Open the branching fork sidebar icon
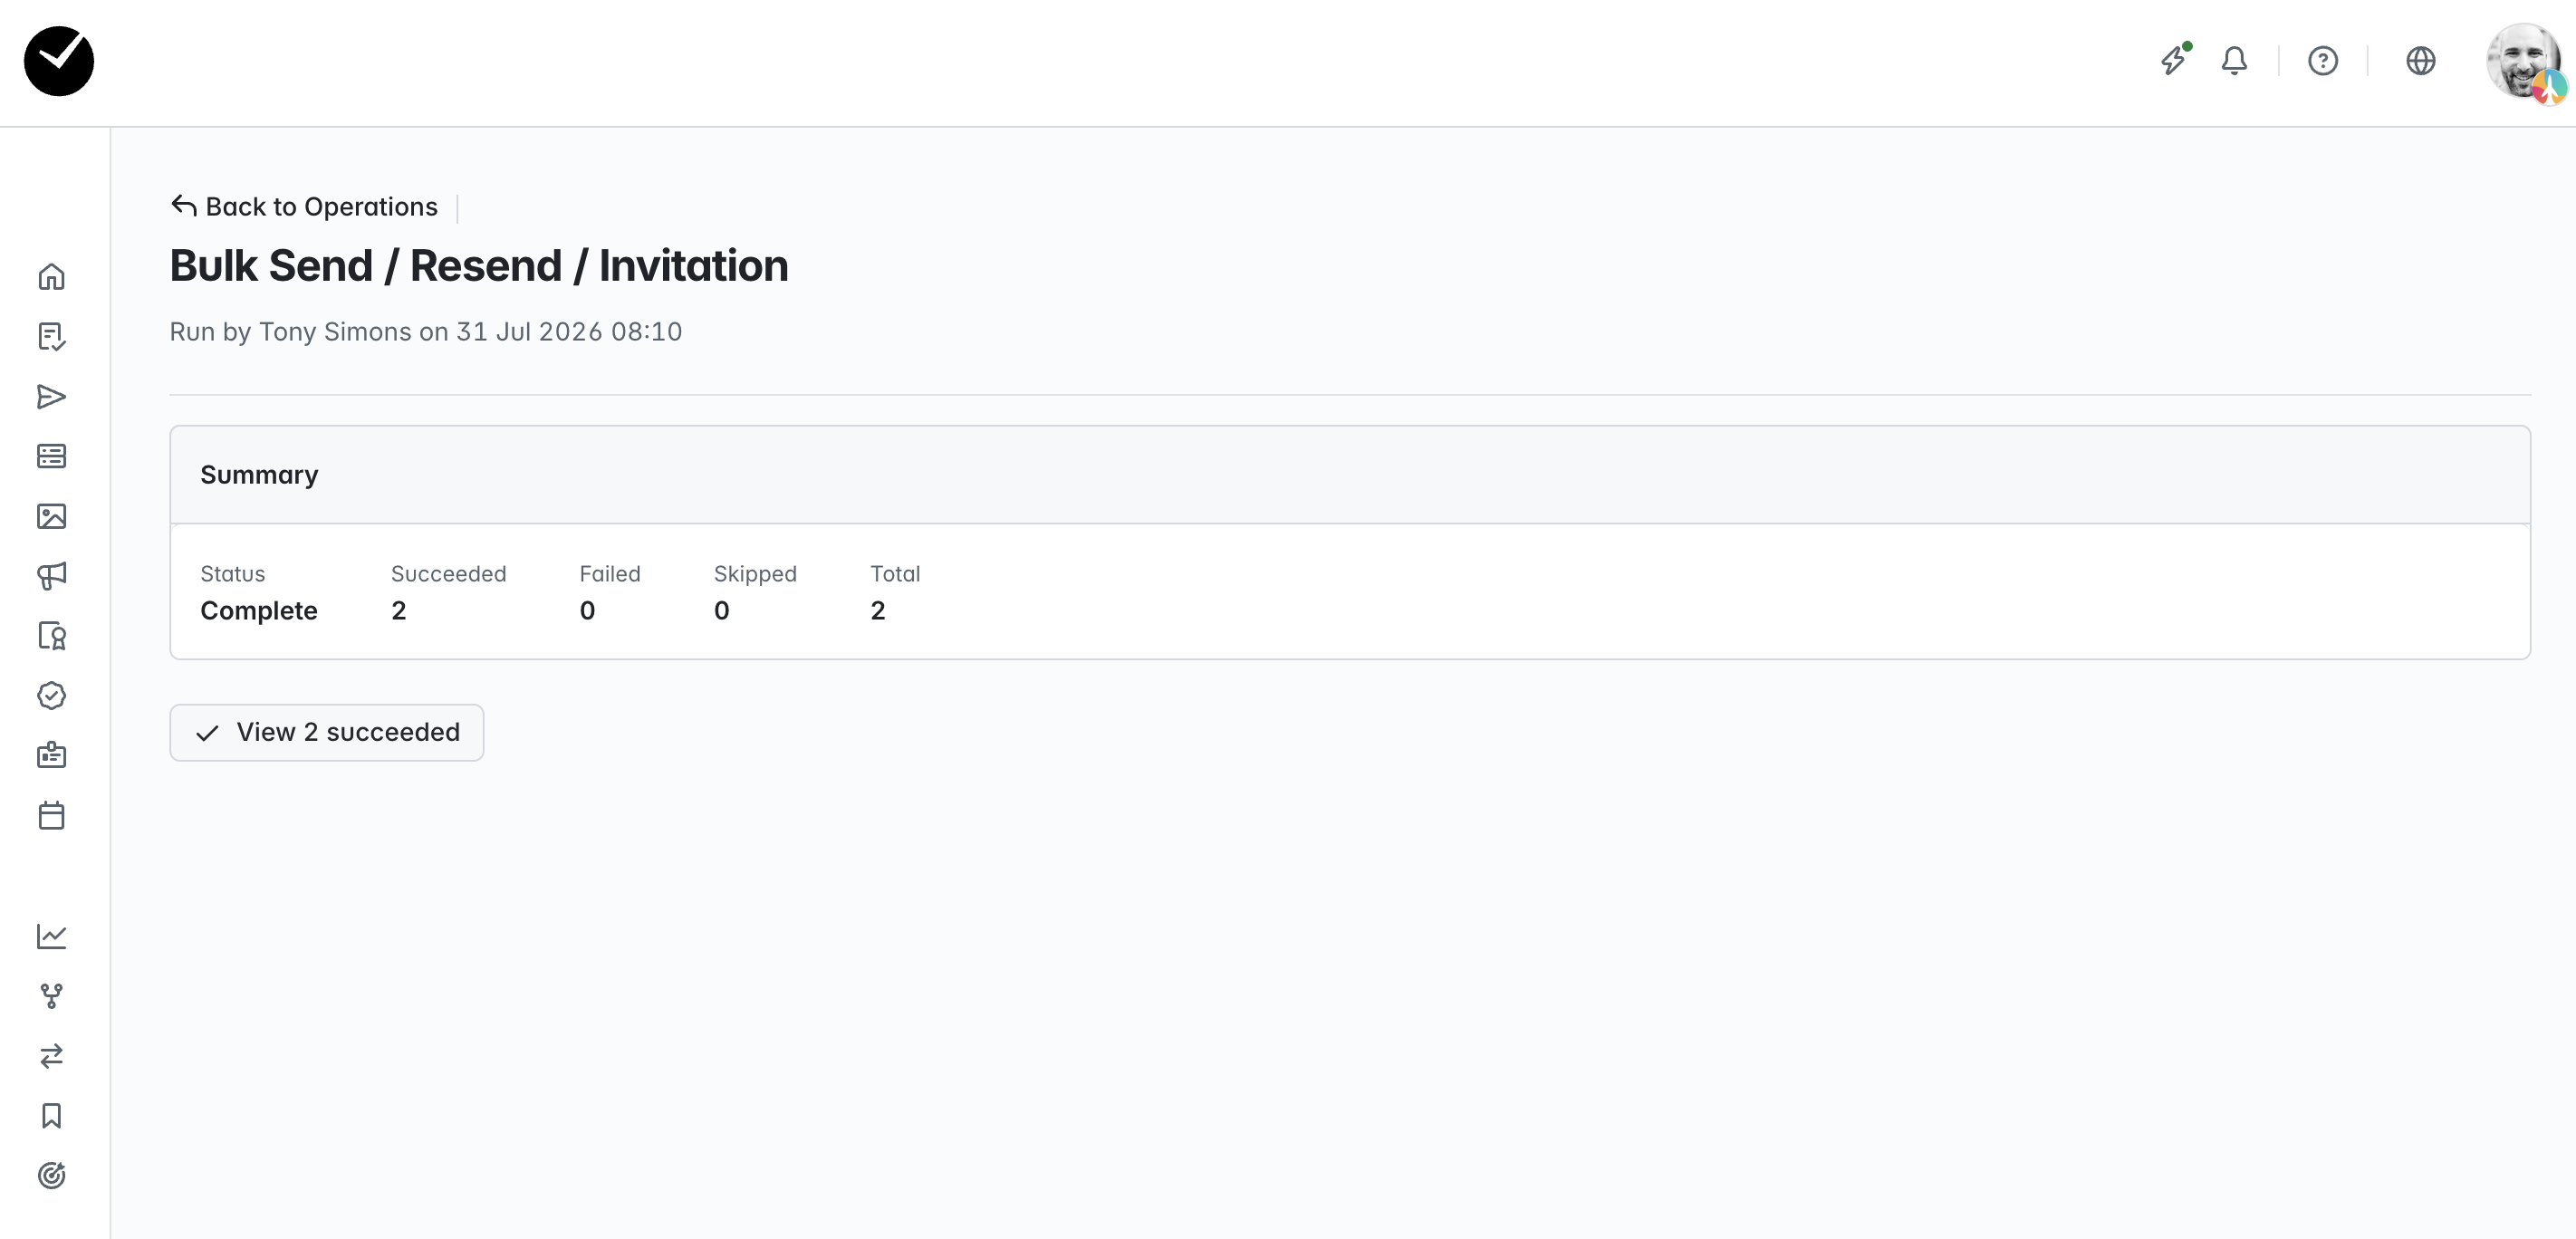Screen dimensions: 2576x1239 (51, 996)
